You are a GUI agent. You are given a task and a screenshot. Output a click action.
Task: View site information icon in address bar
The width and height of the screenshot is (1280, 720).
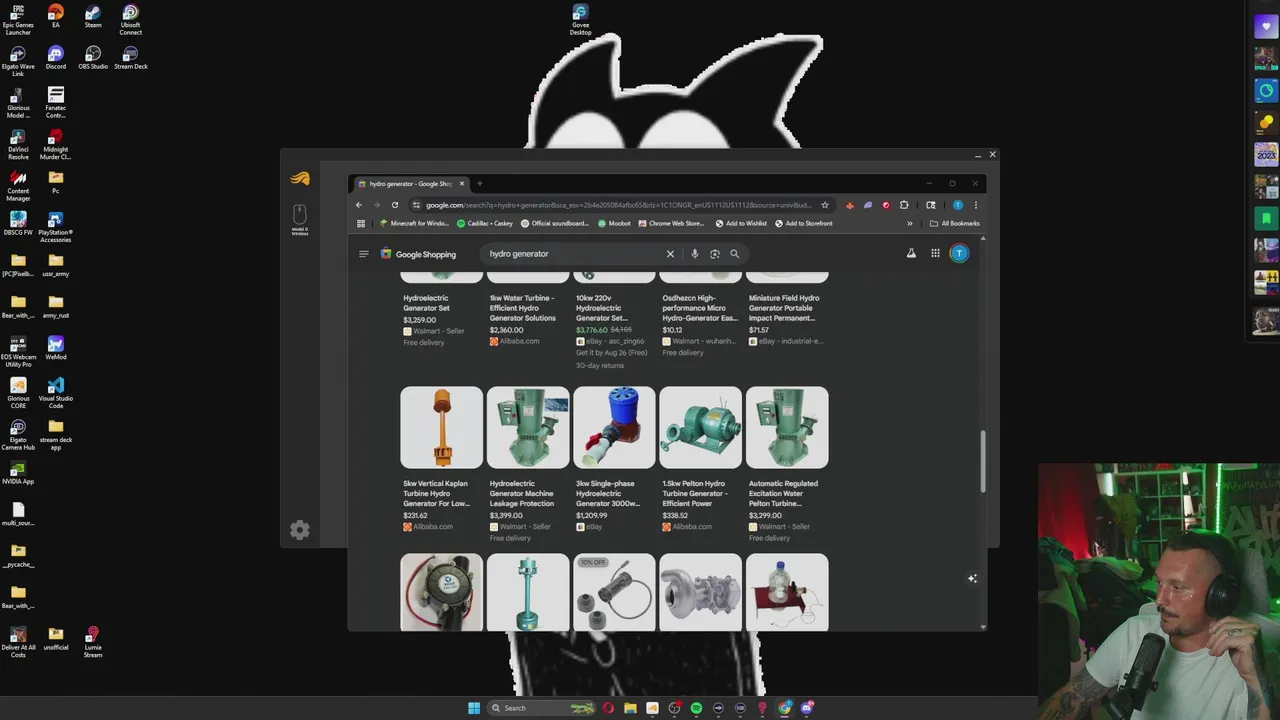pyautogui.click(x=417, y=205)
